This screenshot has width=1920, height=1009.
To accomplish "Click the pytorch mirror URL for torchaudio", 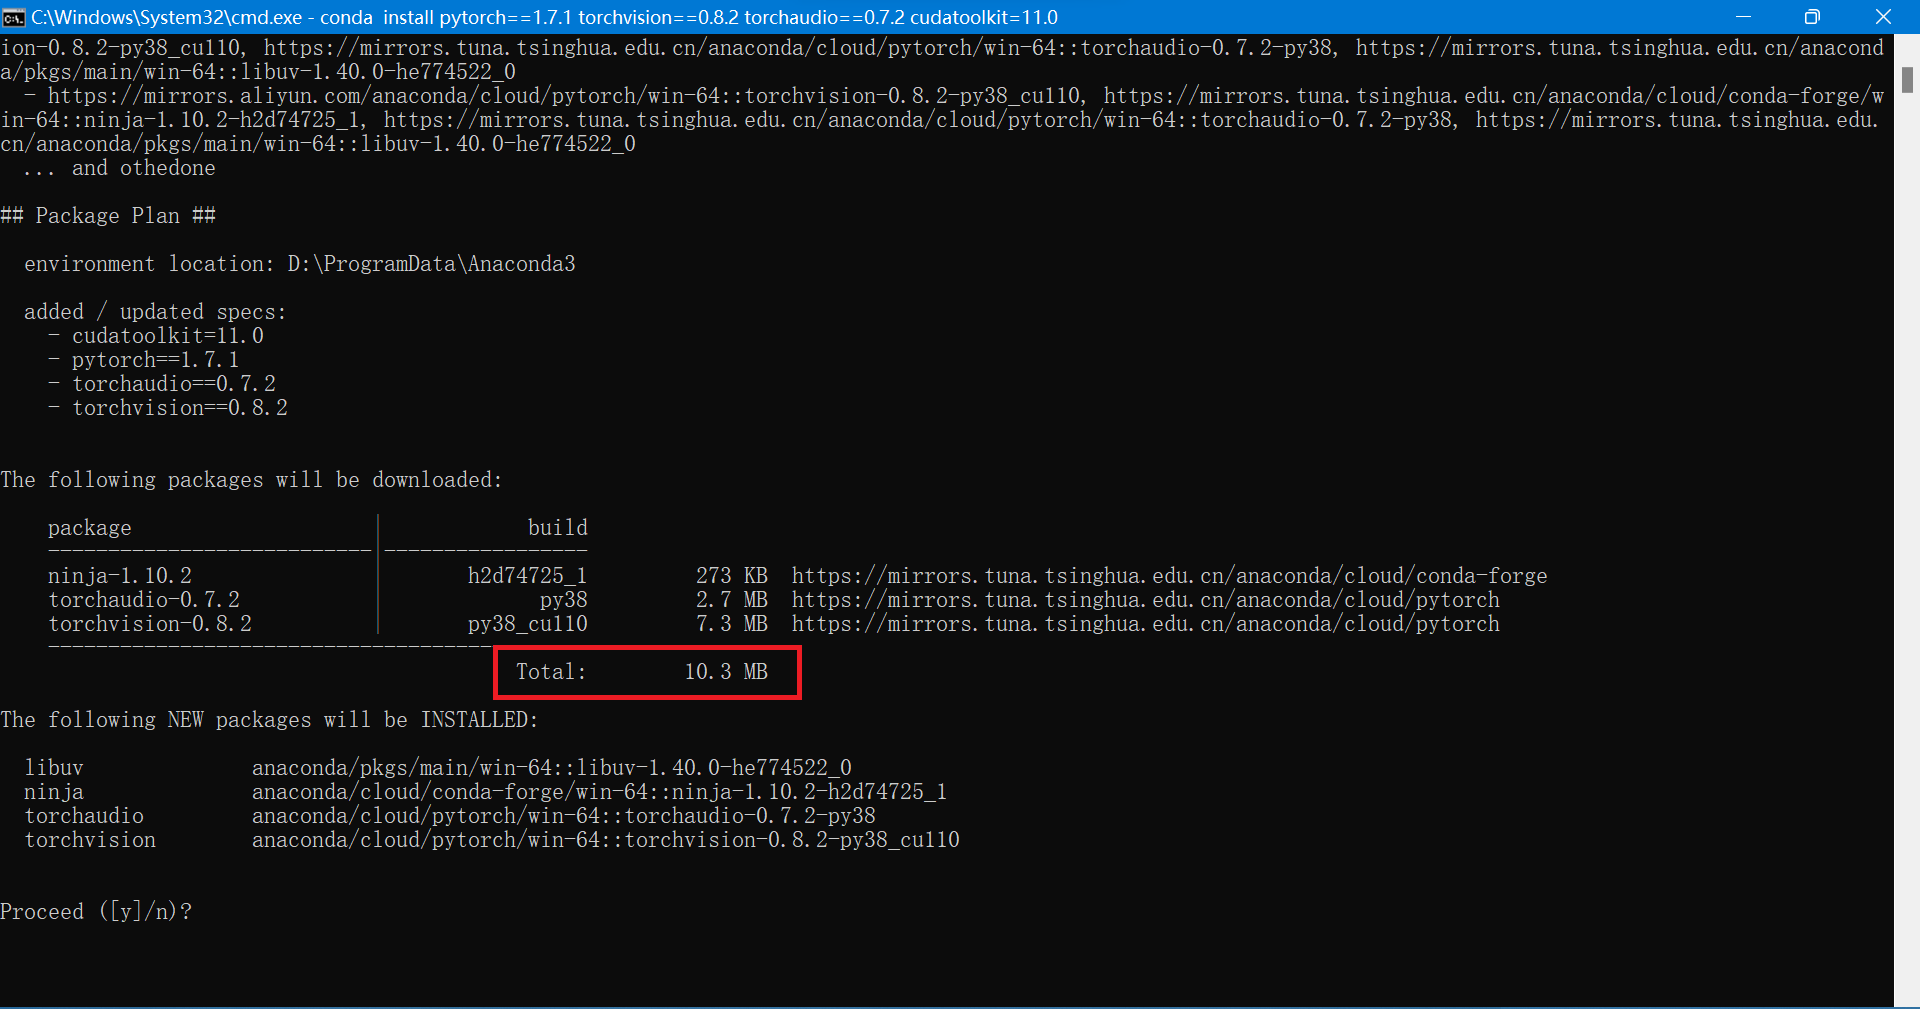I will click(1145, 600).
